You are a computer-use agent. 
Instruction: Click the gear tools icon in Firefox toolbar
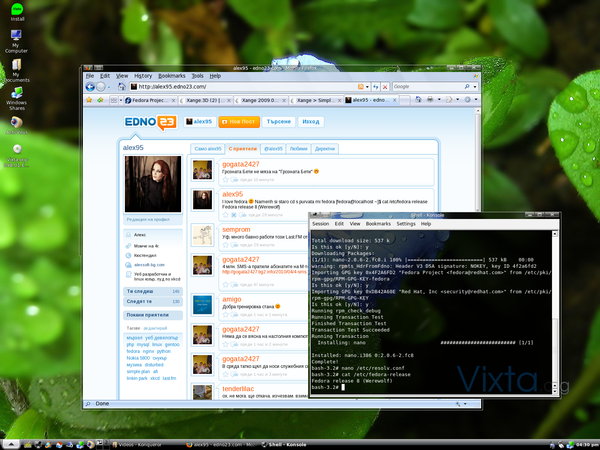coord(467,99)
